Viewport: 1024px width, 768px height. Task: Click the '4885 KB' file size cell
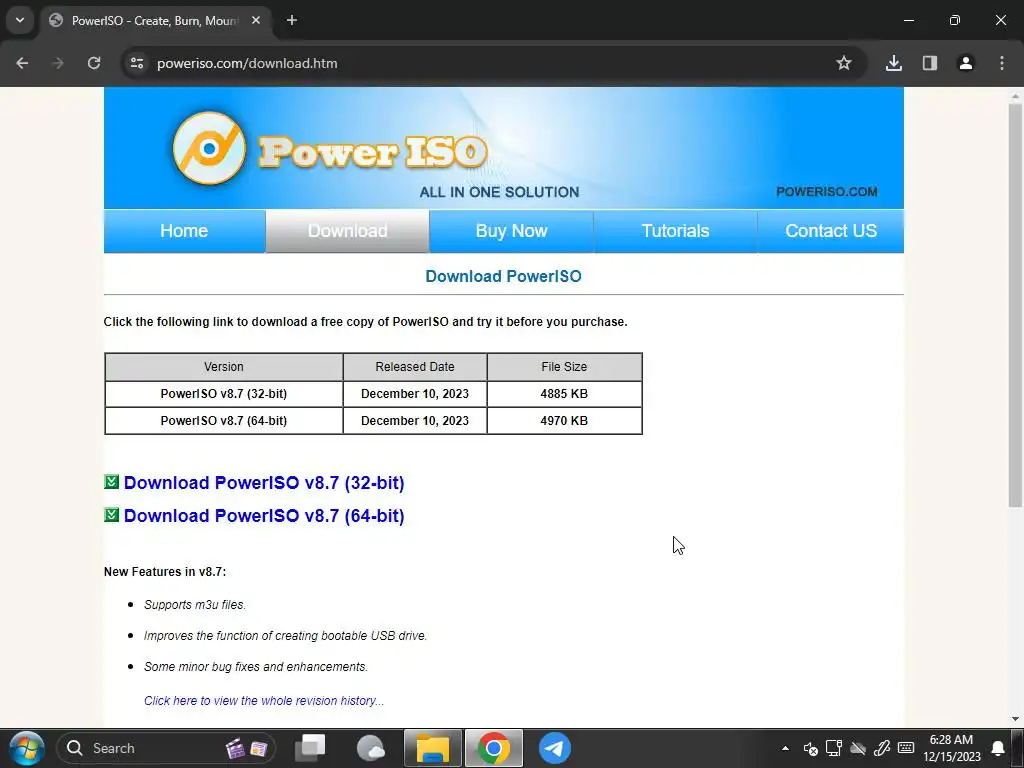(564, 394)
